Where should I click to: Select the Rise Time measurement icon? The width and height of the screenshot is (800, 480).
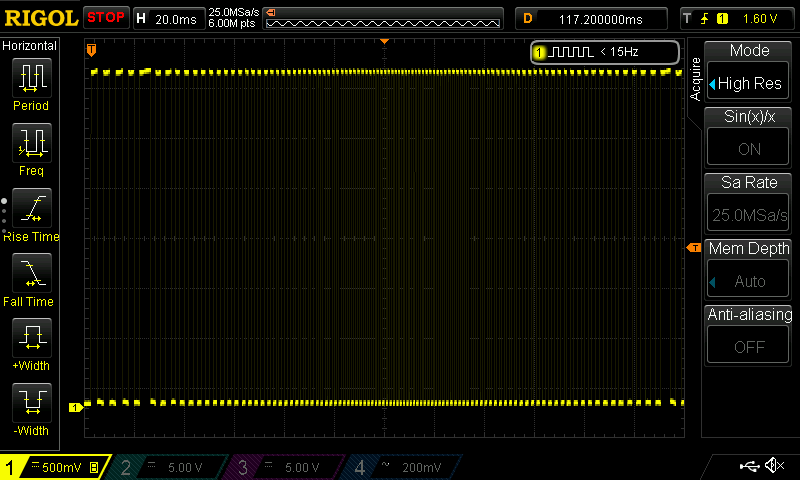coord(32,208)
